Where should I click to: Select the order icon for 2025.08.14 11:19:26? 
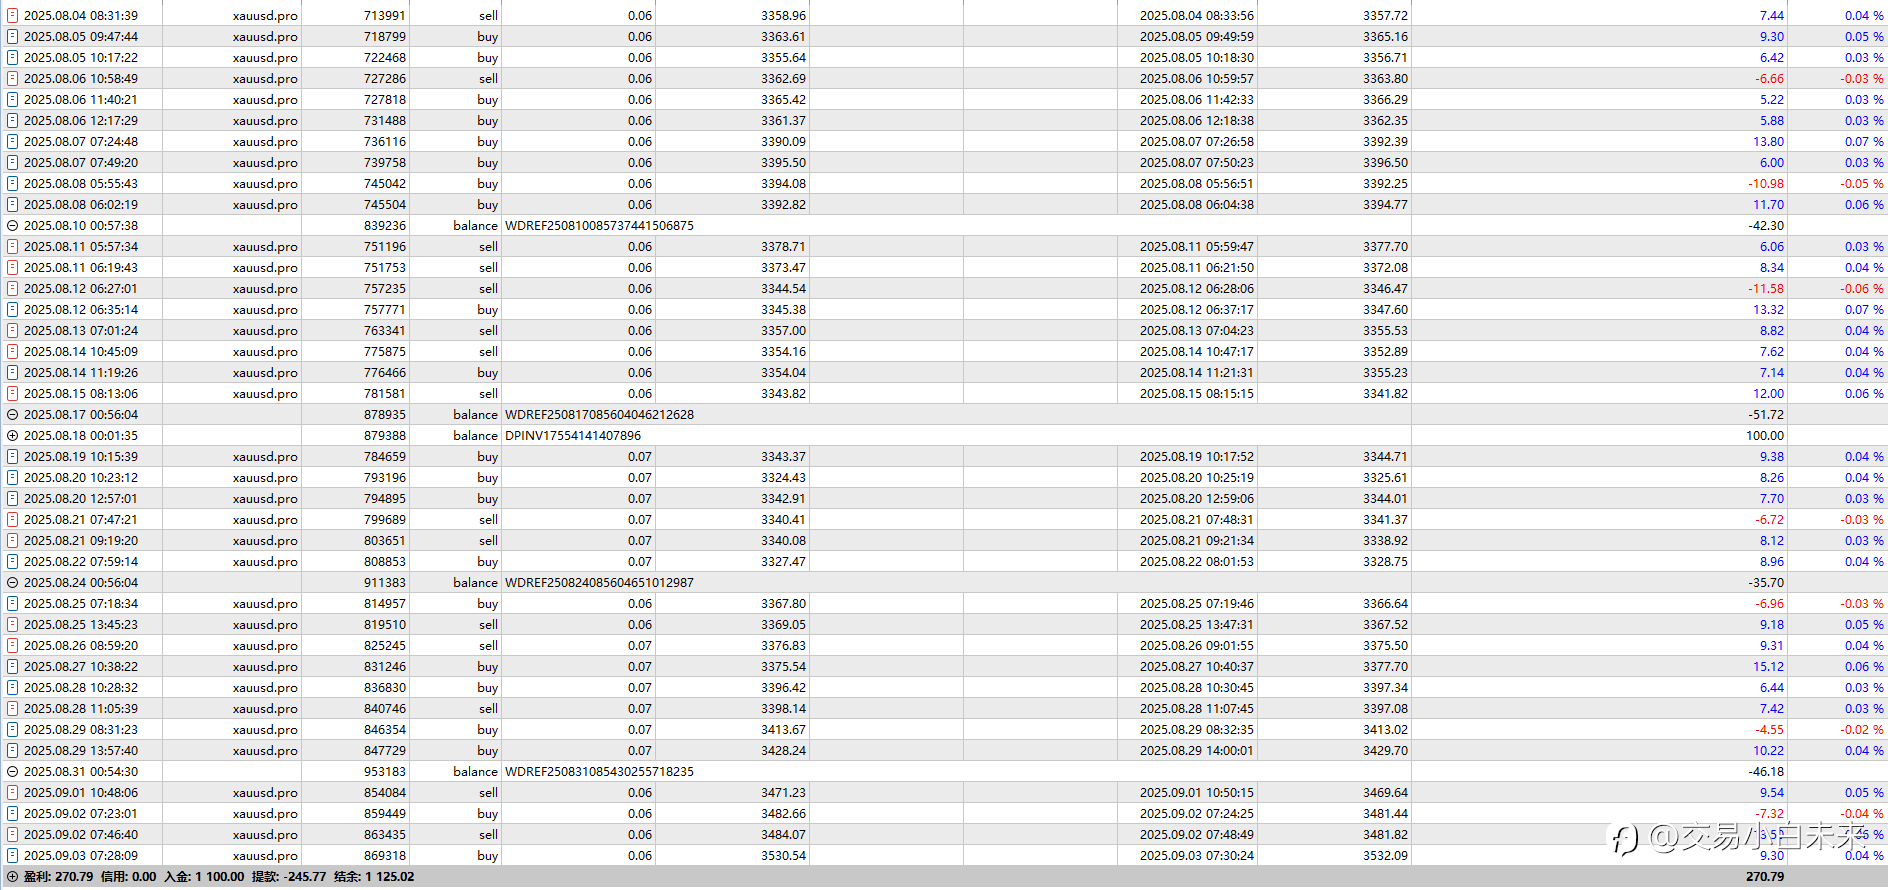coord(13,372)
